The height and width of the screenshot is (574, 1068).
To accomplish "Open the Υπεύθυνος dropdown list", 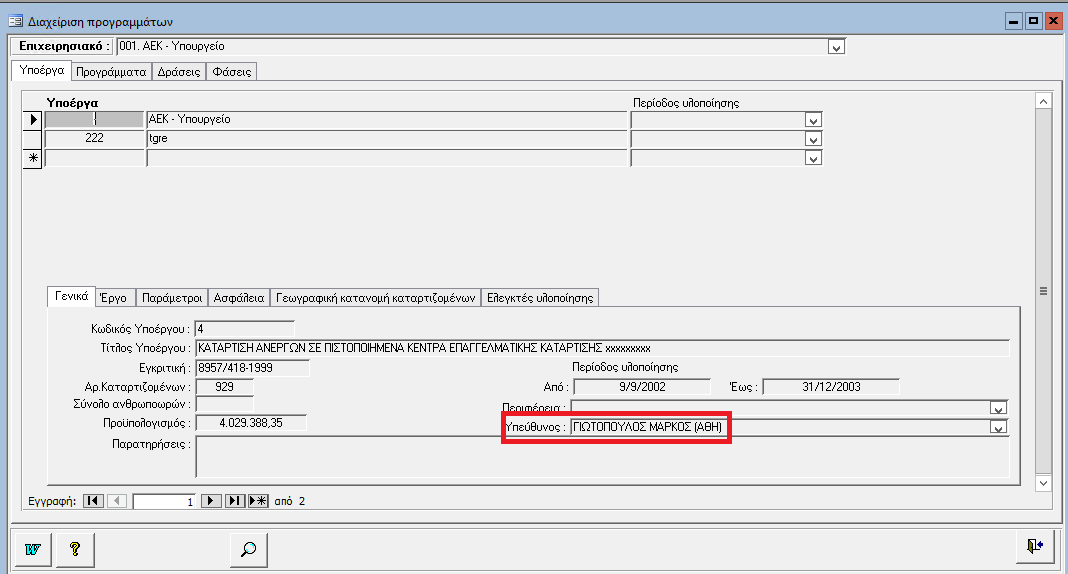I will point(997,428).
